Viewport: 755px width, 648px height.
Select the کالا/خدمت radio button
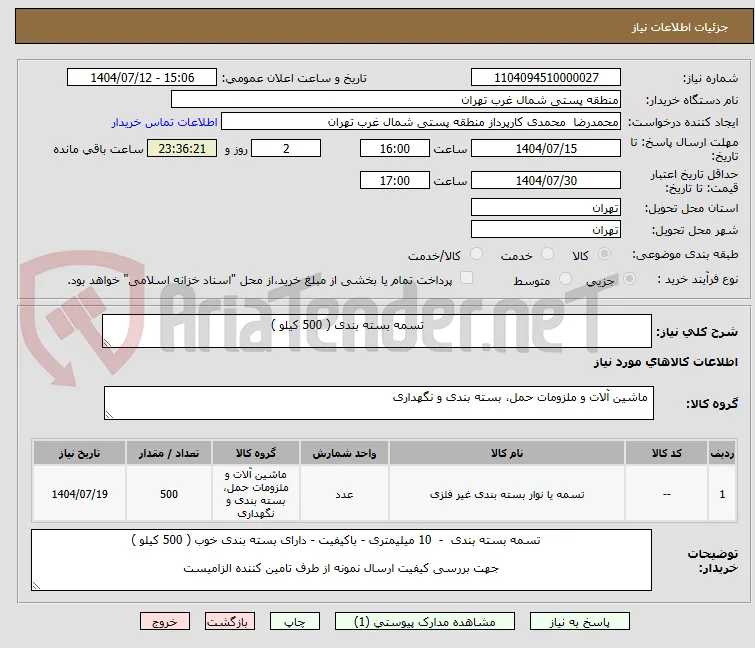click(476, 254)
